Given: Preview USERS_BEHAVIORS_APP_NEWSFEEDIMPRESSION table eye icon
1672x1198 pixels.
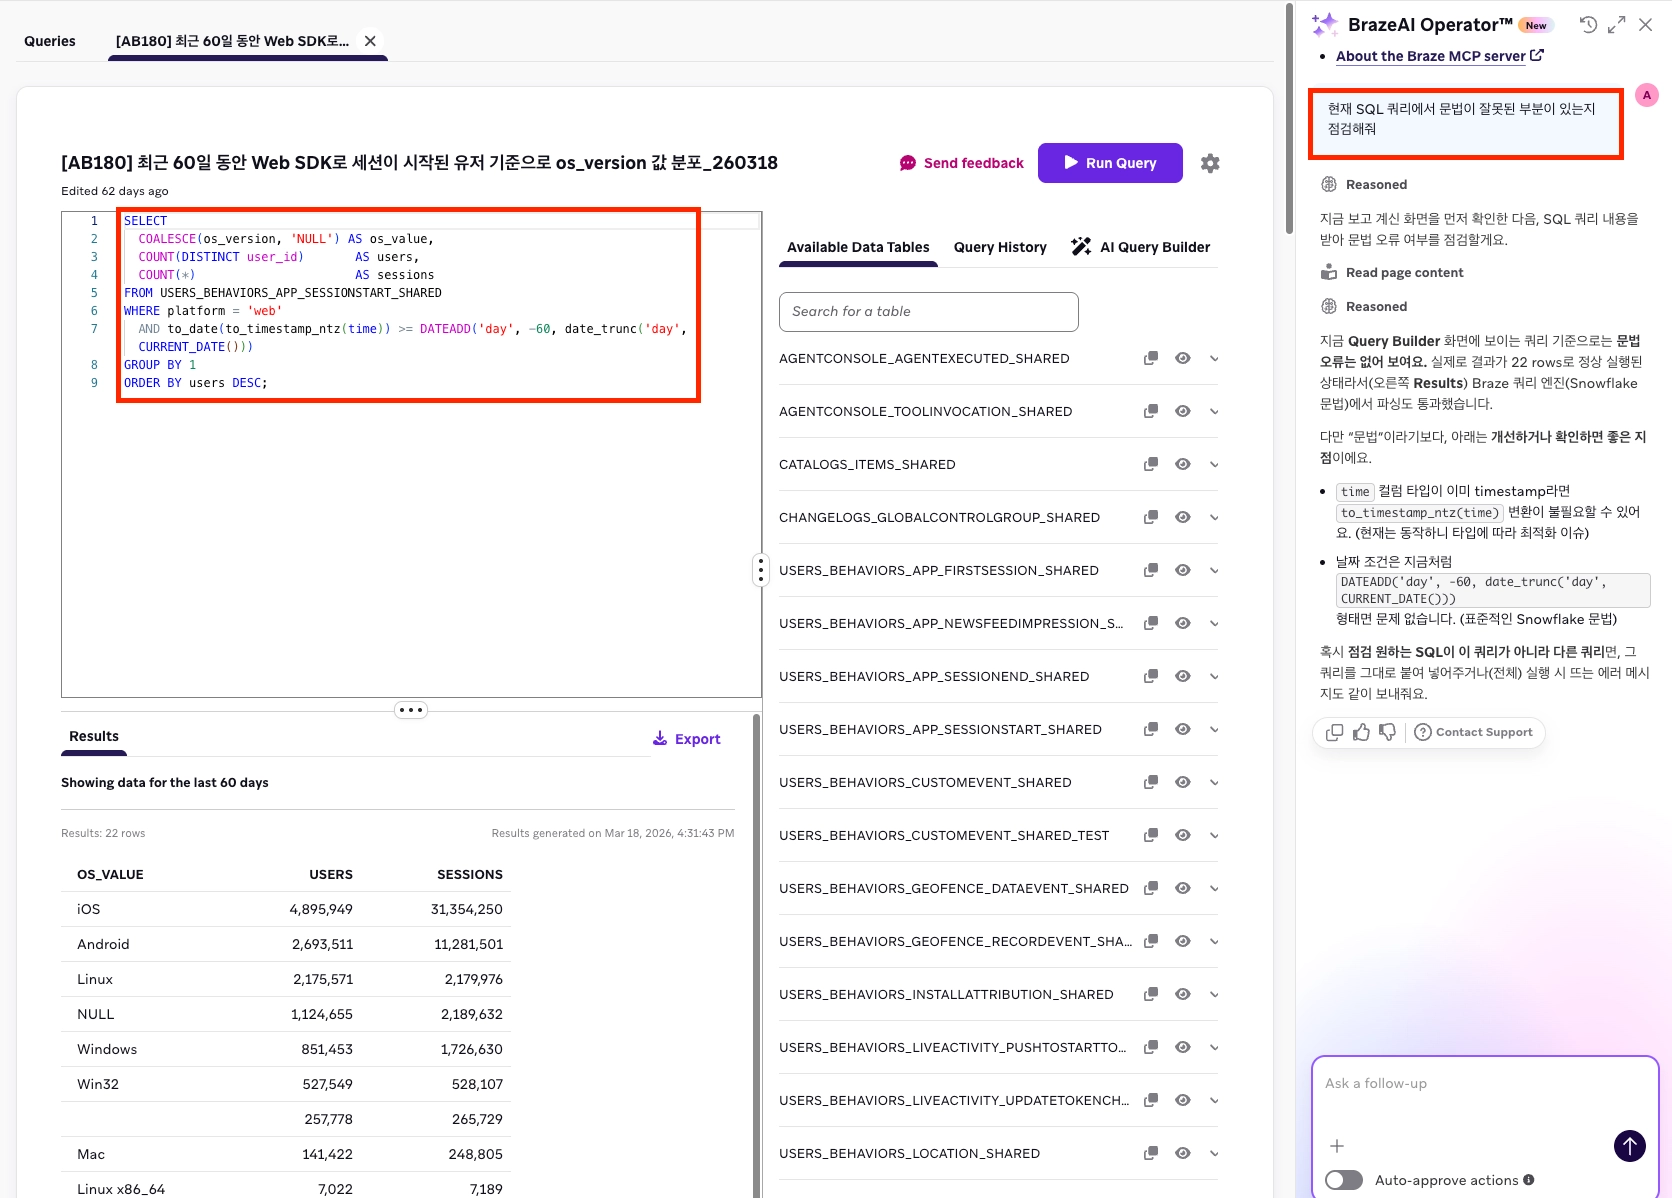Looking at the screenshot, I should [x=1183, y=623].
